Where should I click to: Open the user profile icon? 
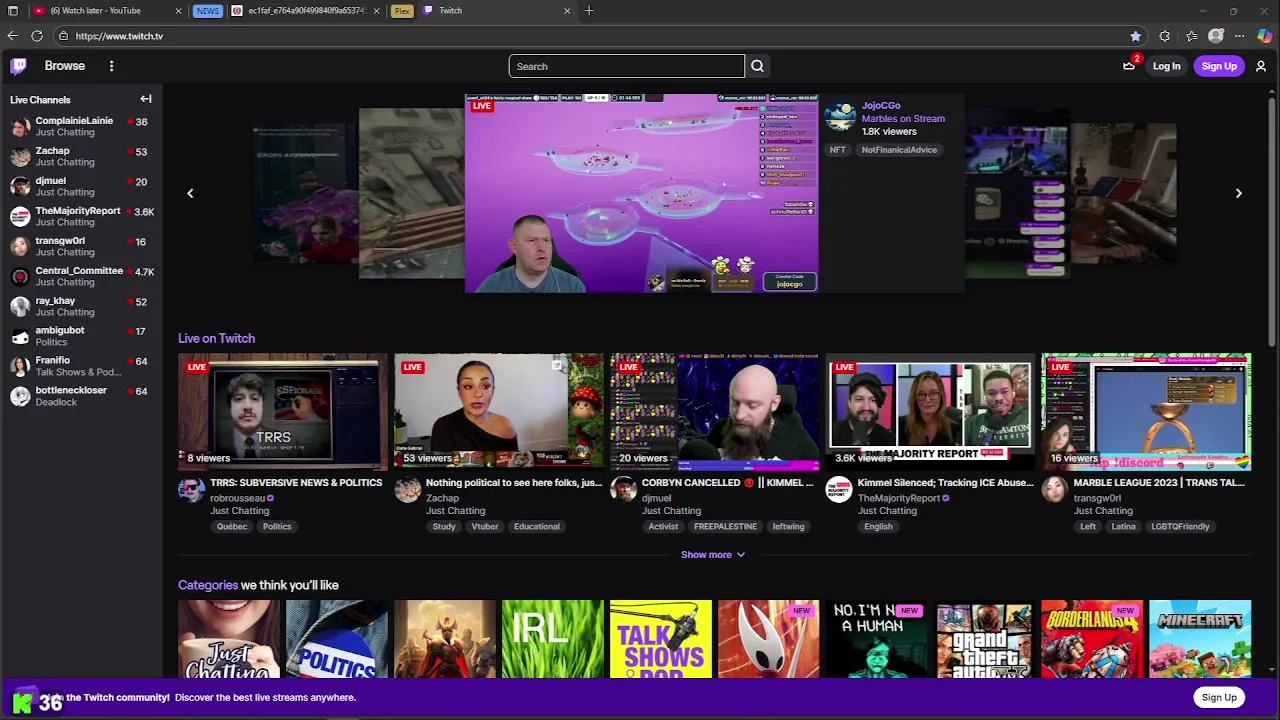[x=1261, y=66]
